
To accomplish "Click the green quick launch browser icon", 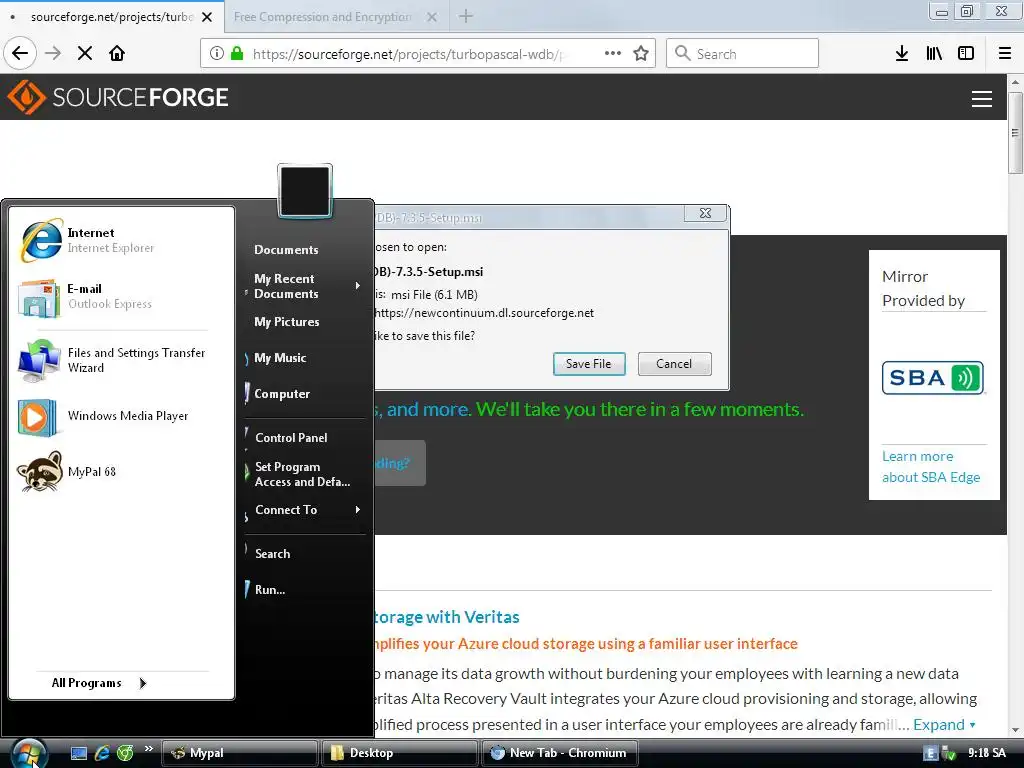I will pyautogui.click(x=125, y=754).
